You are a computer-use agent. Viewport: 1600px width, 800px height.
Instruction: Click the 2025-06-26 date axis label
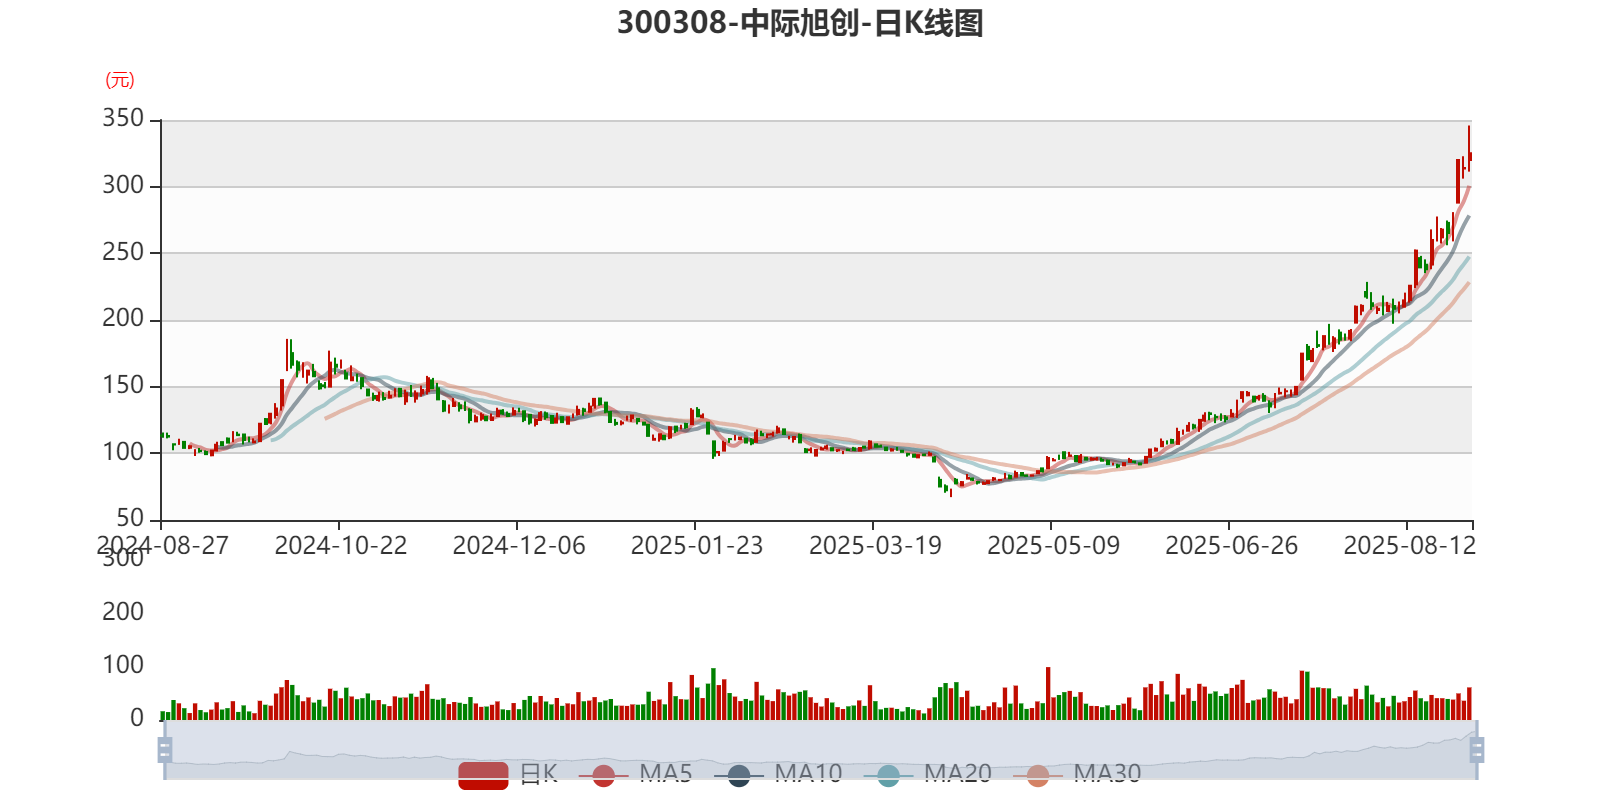1231,546
